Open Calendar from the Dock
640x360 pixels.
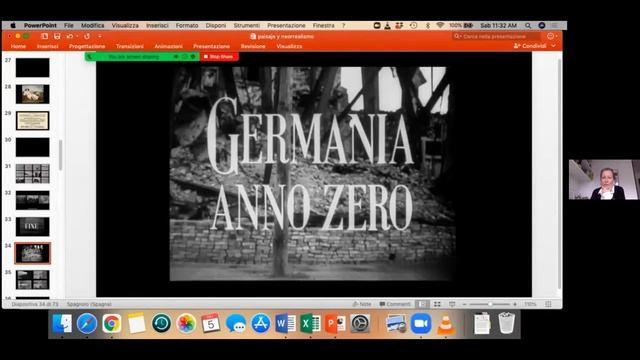(x=211, y=324)
